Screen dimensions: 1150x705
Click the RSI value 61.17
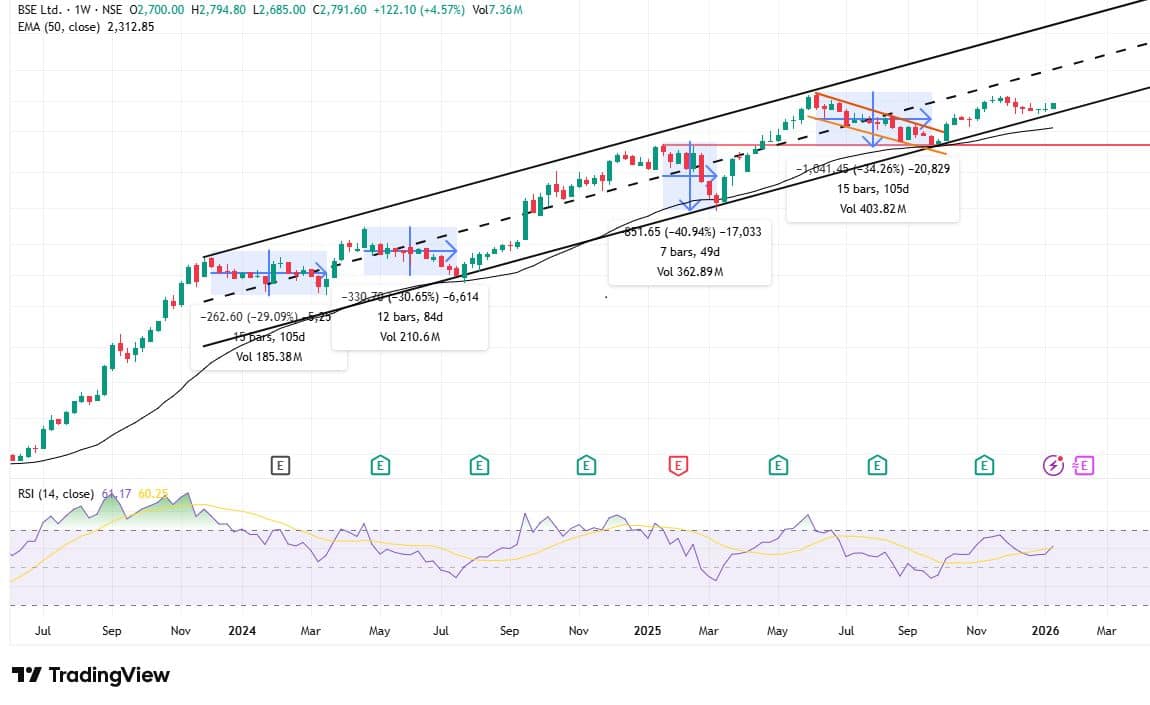(117, 494)
